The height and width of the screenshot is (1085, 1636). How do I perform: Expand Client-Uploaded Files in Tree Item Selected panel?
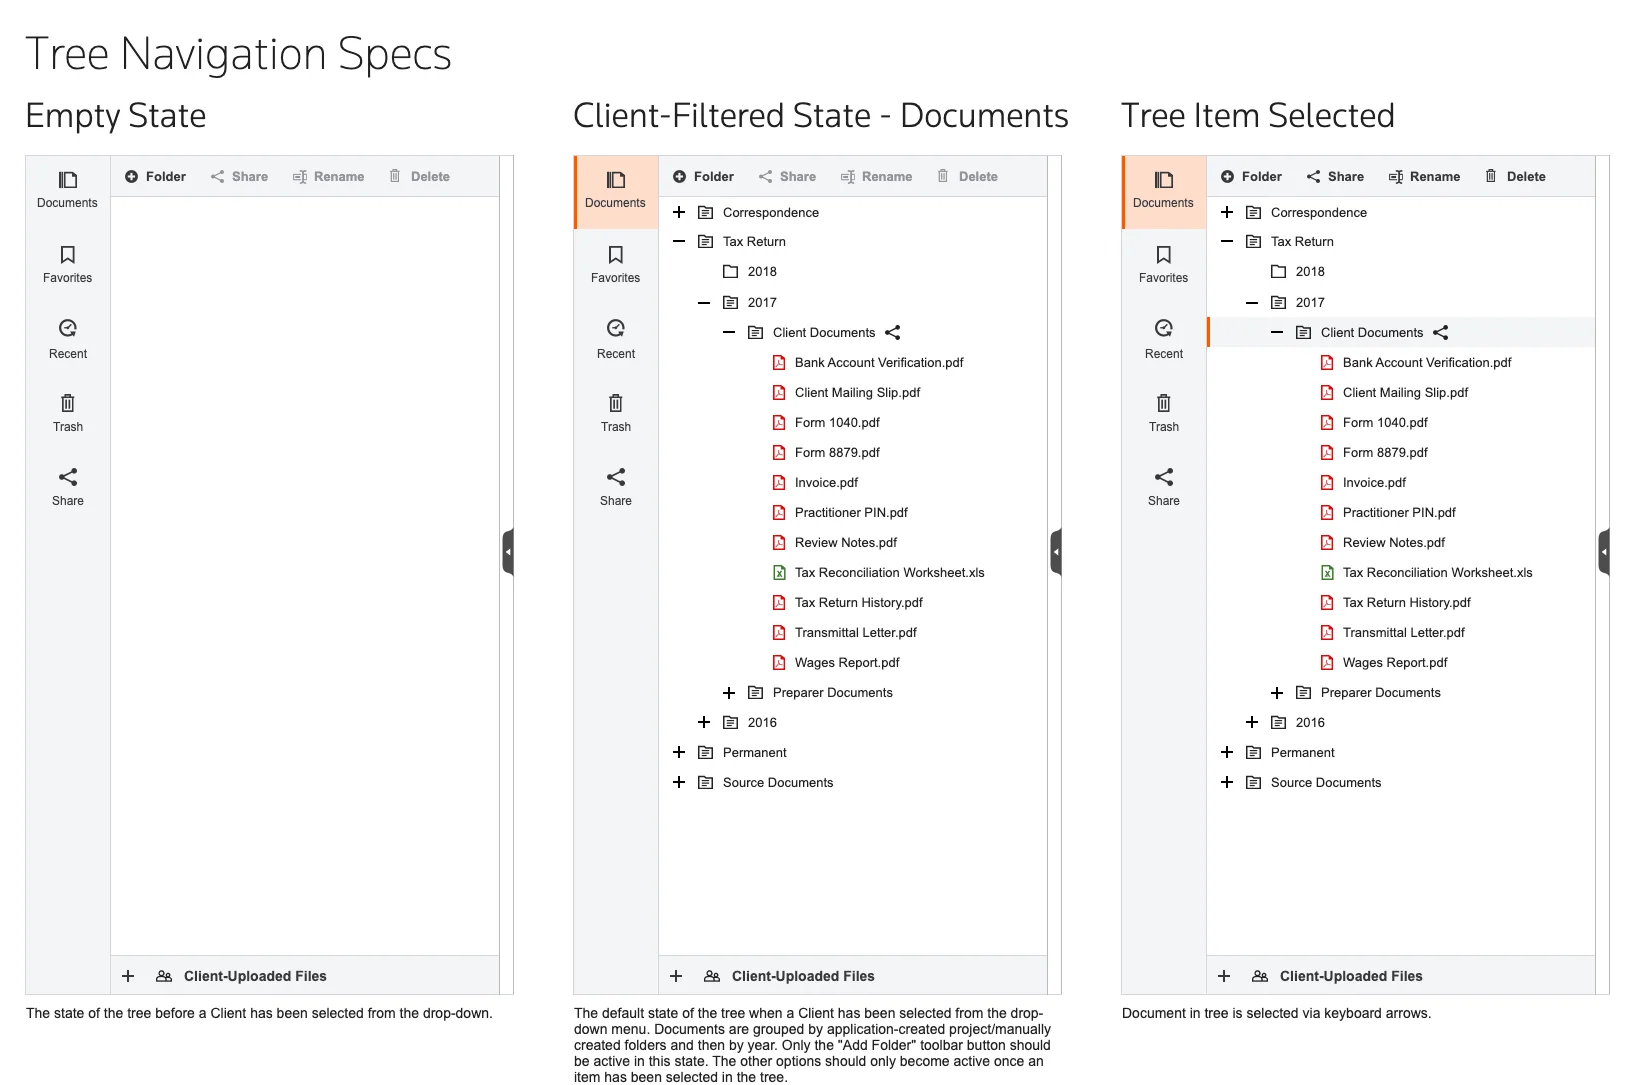point(1224,976)
